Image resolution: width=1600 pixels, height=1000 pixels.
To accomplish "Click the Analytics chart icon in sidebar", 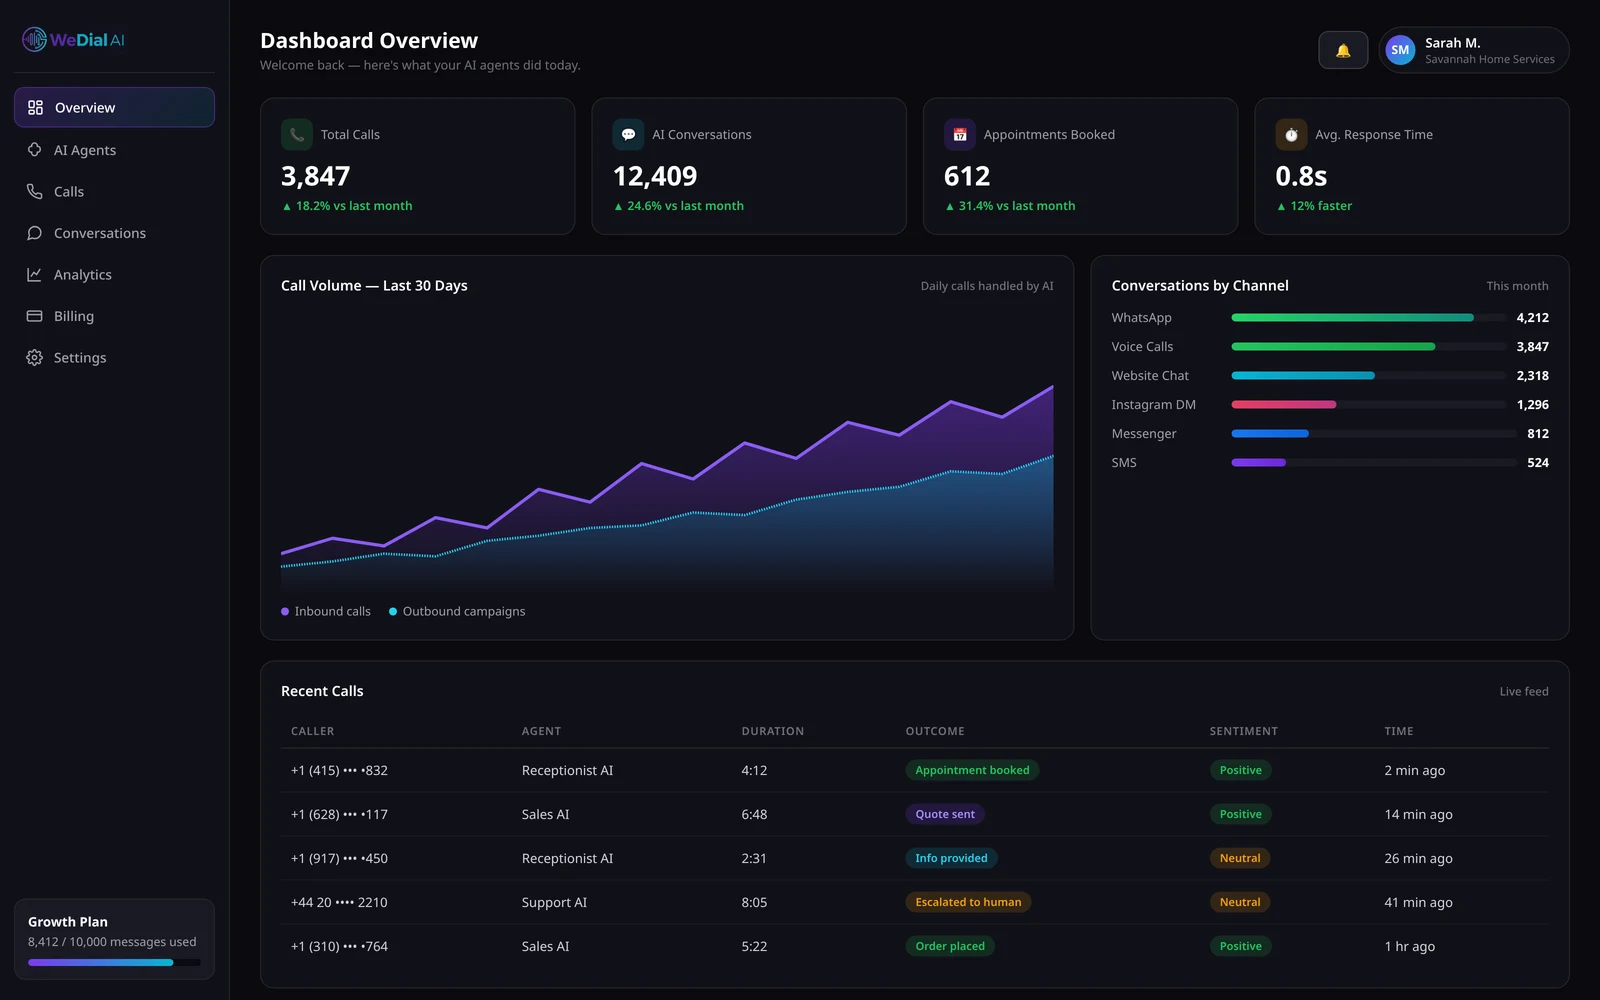I will (34, 274).
